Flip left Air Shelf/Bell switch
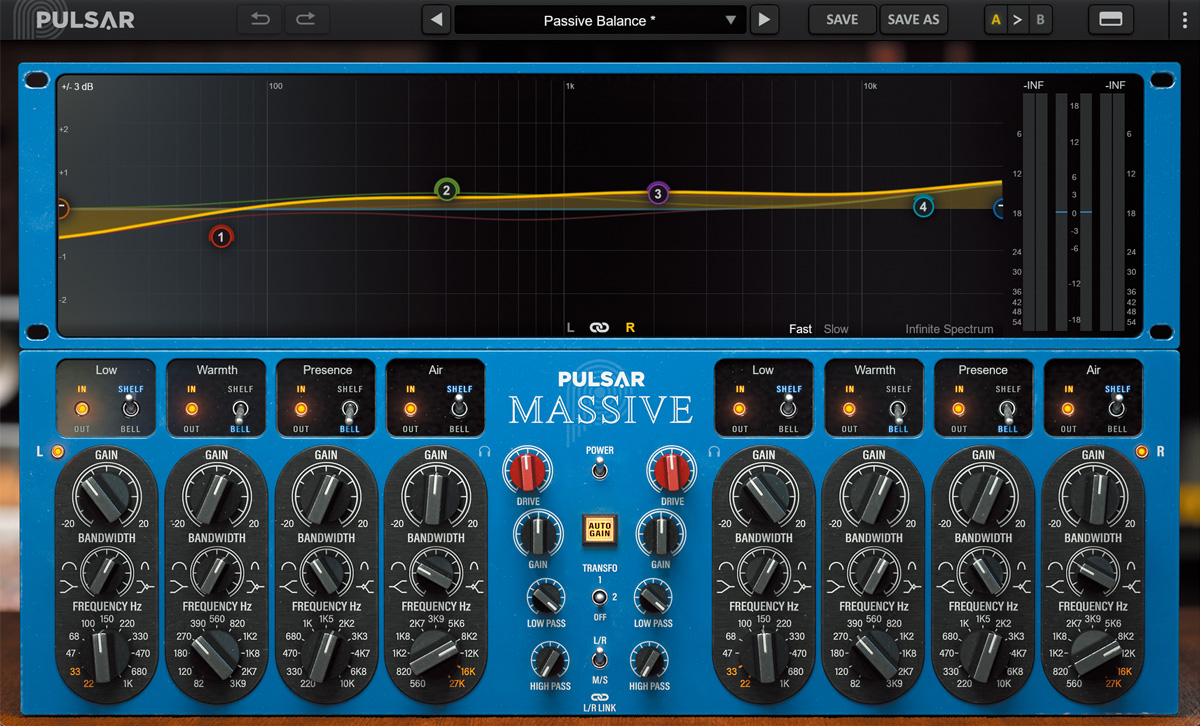This screenshot has width=1200, height=726. pos(459,408)
